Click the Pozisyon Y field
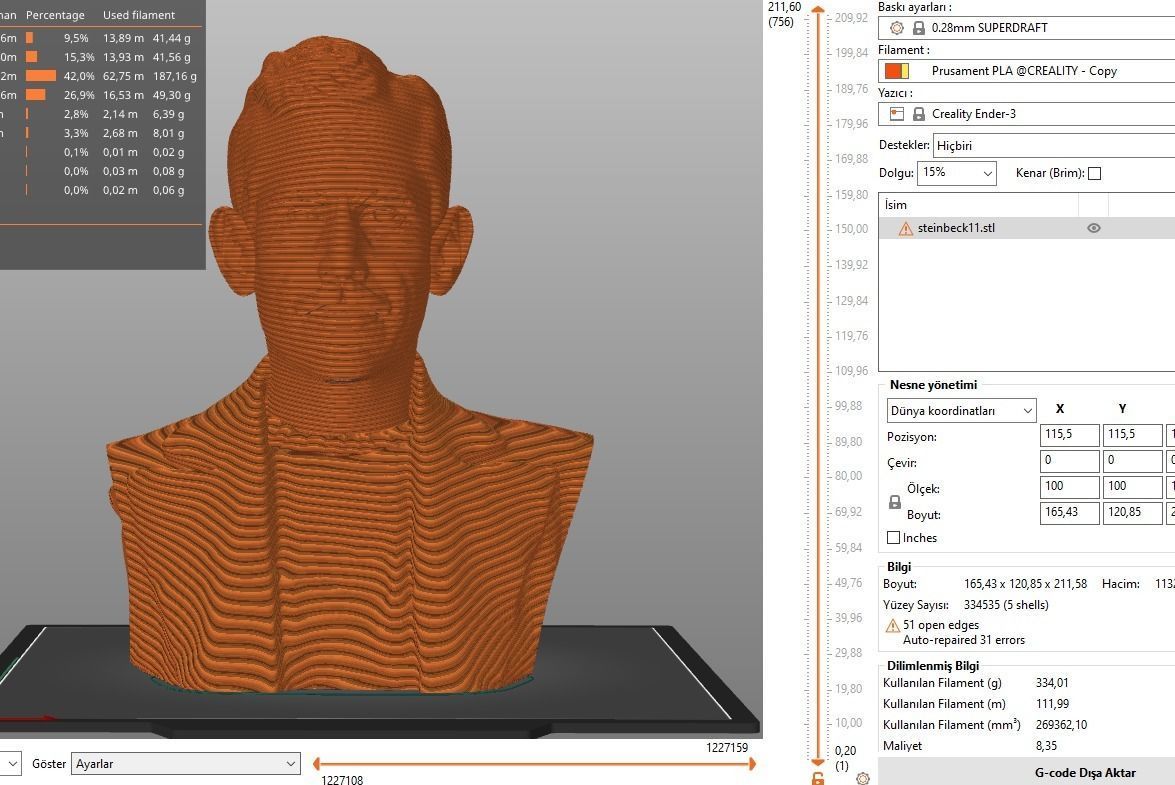 pos(1132,434)
